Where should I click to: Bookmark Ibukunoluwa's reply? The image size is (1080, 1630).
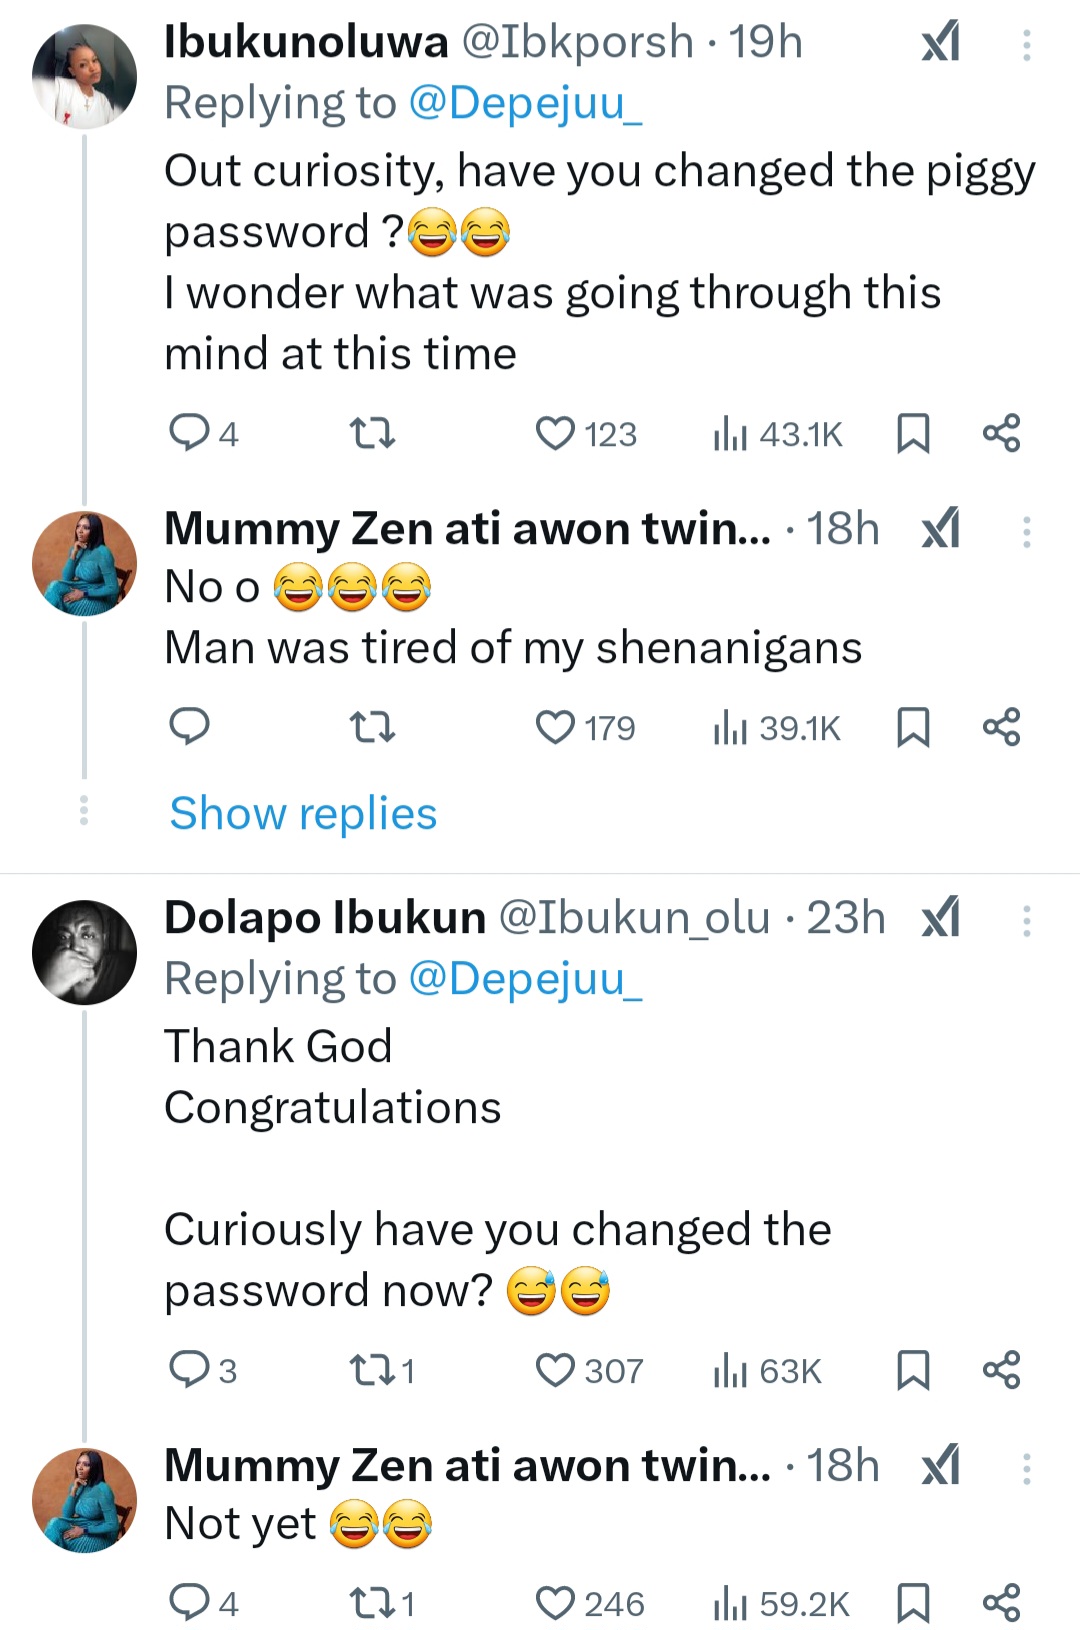(913, 434)
